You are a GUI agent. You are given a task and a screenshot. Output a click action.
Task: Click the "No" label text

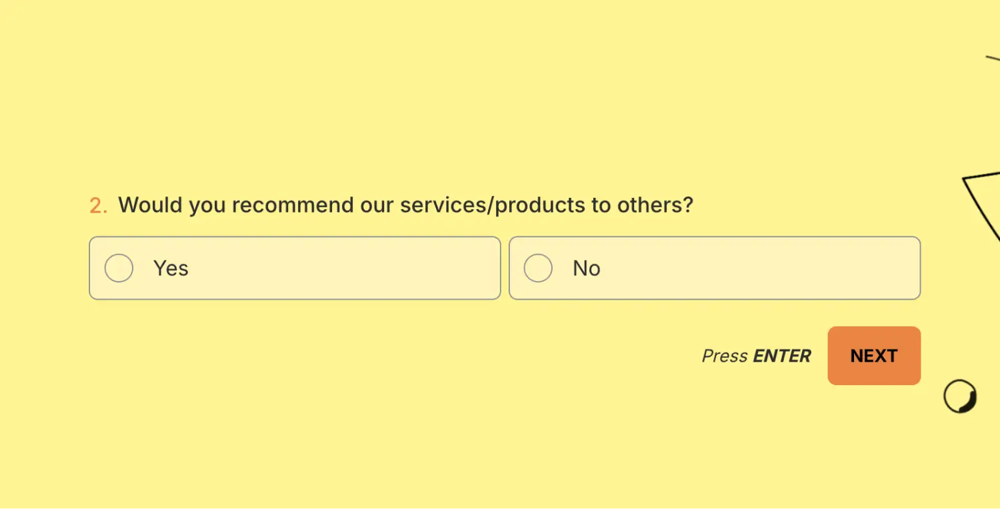pos(586,268)
